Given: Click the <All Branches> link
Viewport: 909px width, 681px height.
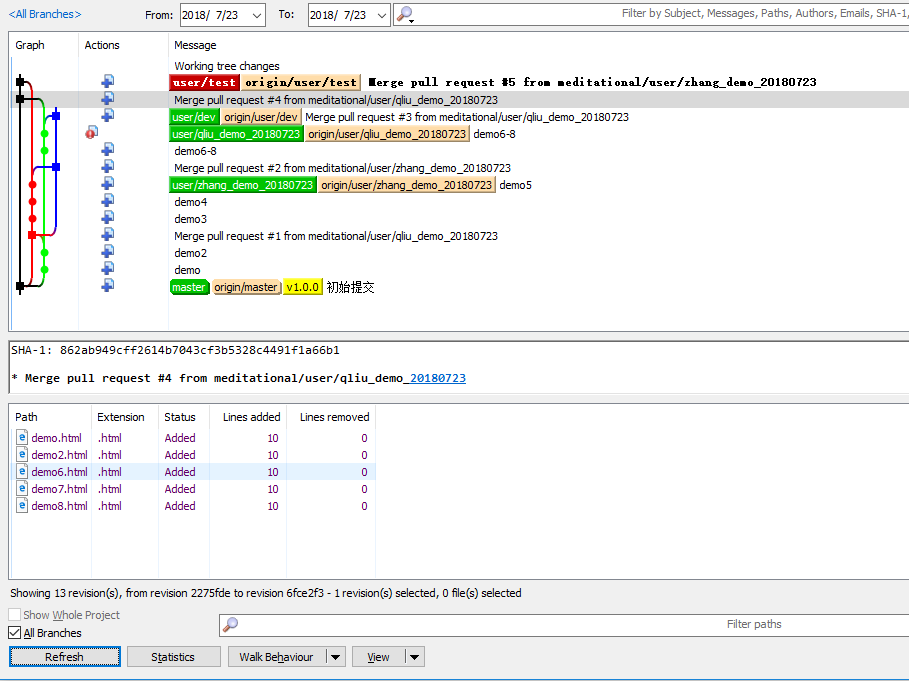Looking at the screenshot, I should click(45, 15).
